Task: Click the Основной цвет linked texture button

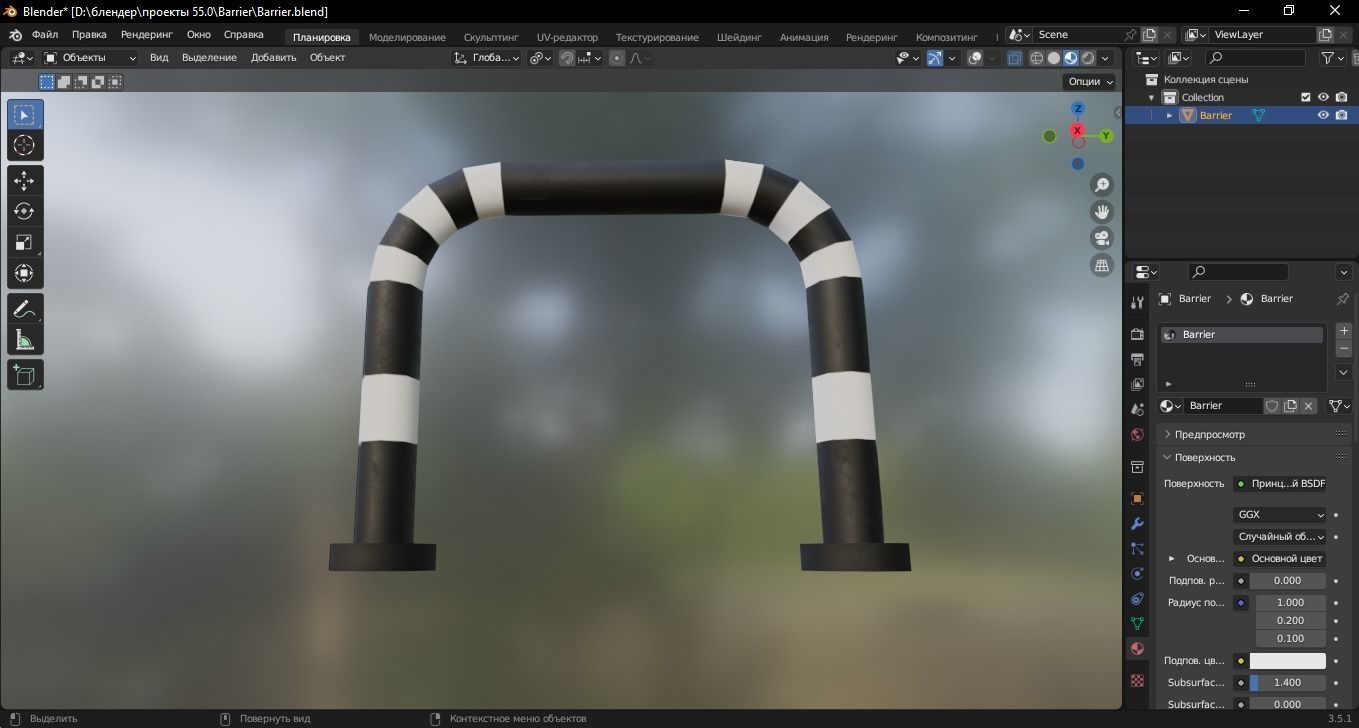Action: (1279, 559)
